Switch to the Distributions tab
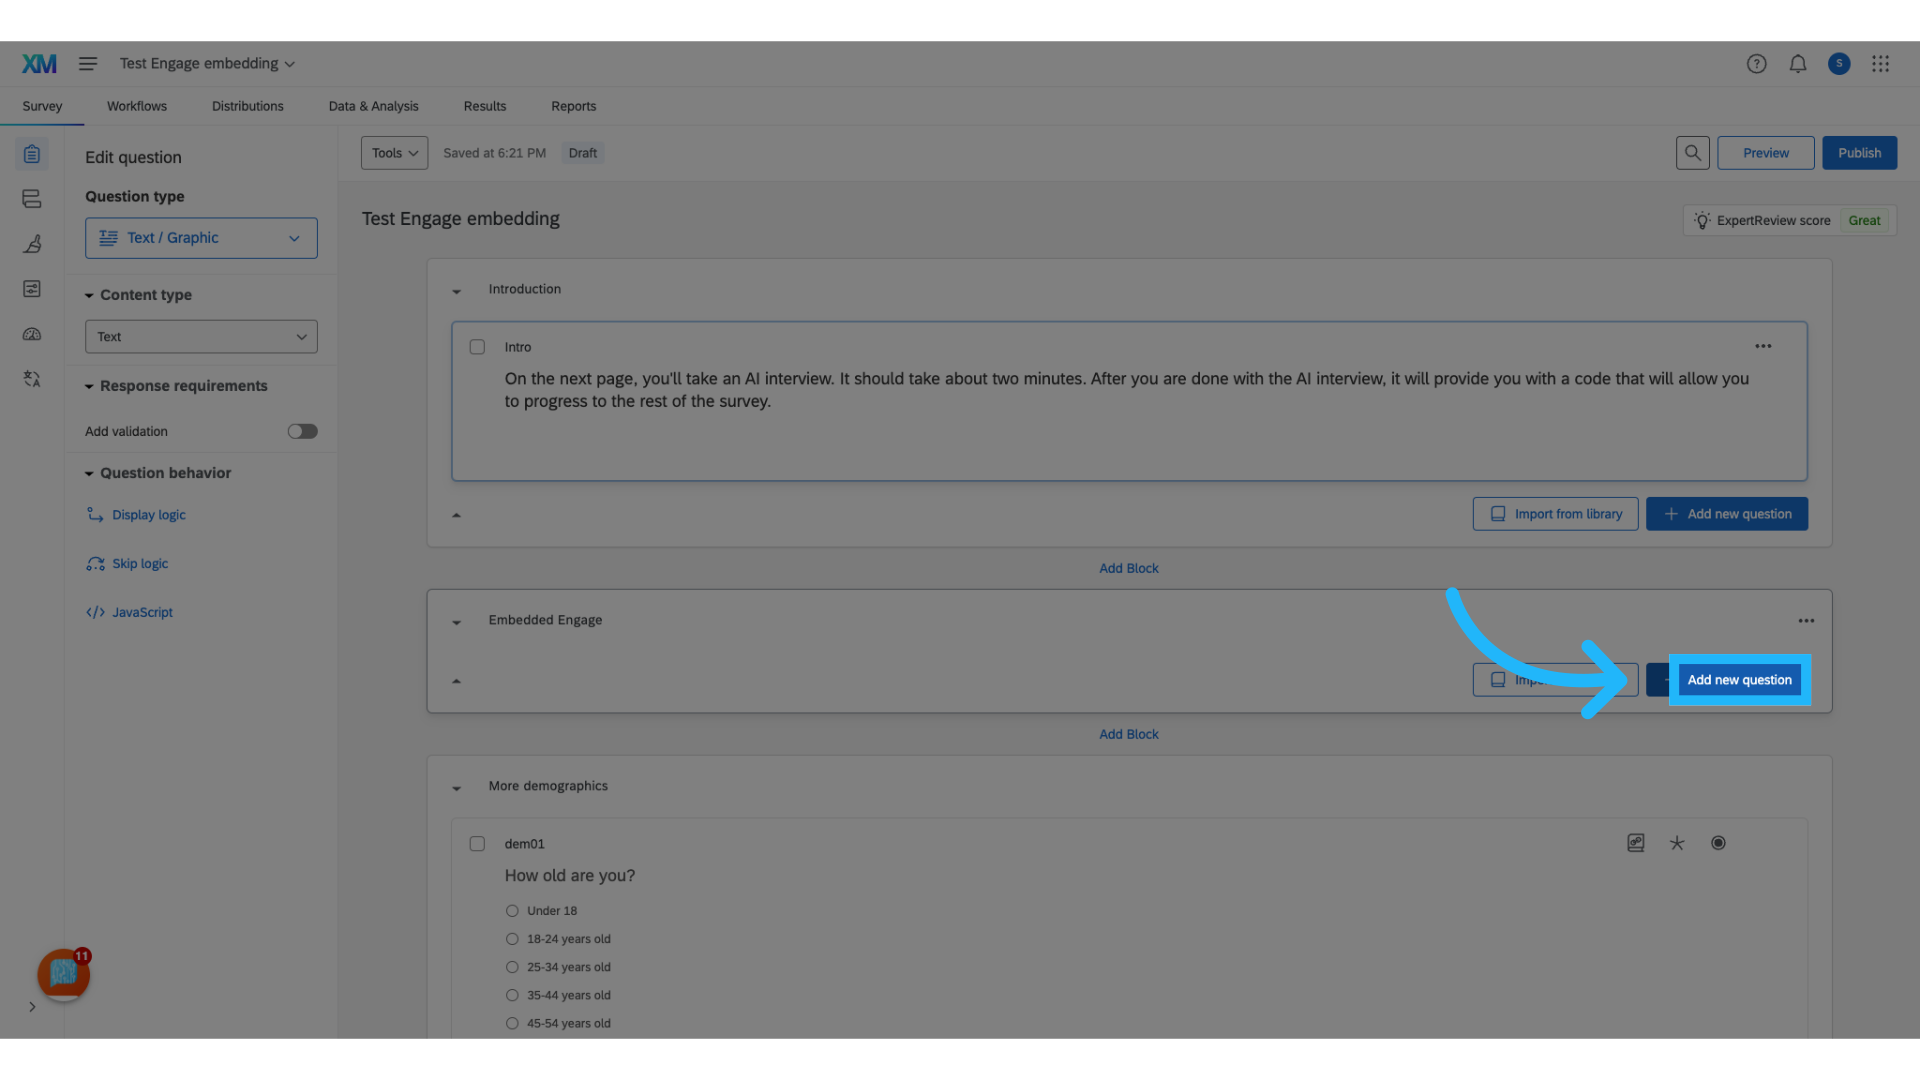 click(x=247, y=106)
